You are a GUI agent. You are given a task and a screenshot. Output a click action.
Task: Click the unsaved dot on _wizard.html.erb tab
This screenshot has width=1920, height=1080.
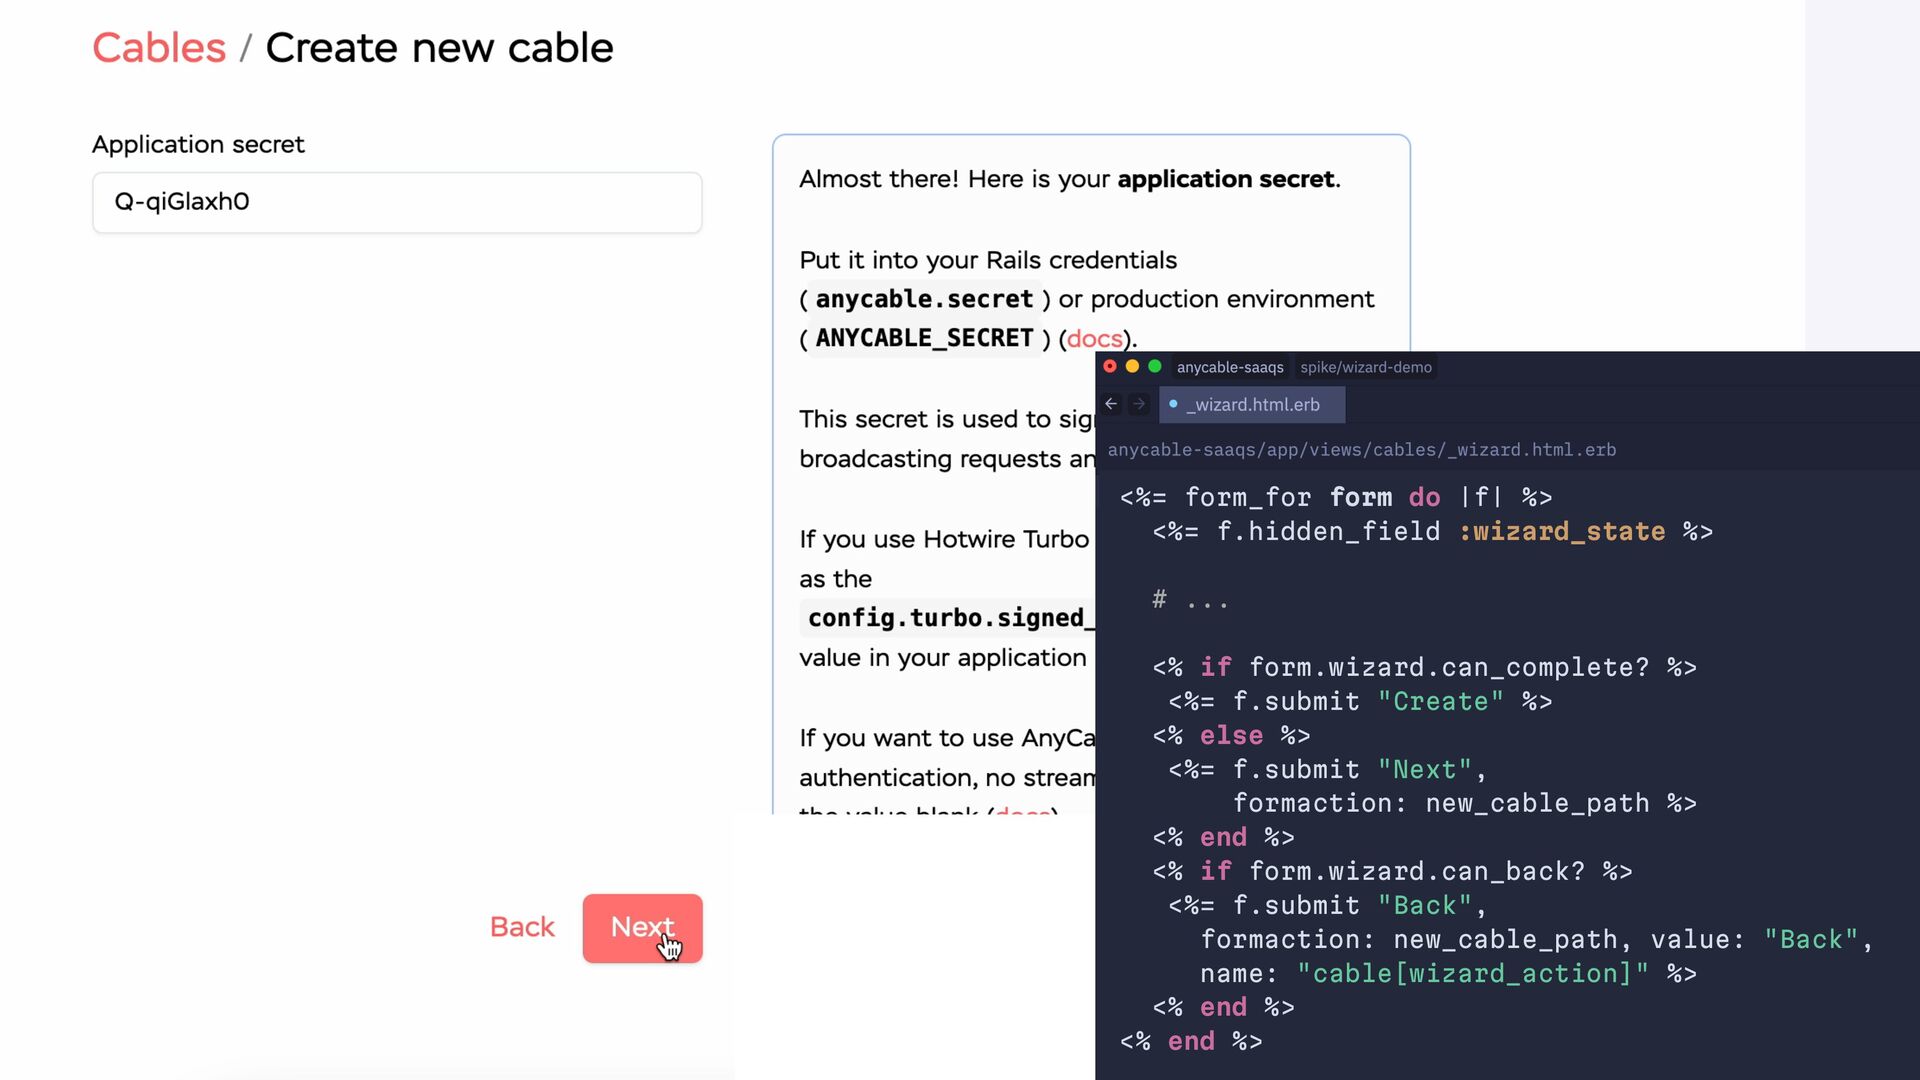point(1173,404)
